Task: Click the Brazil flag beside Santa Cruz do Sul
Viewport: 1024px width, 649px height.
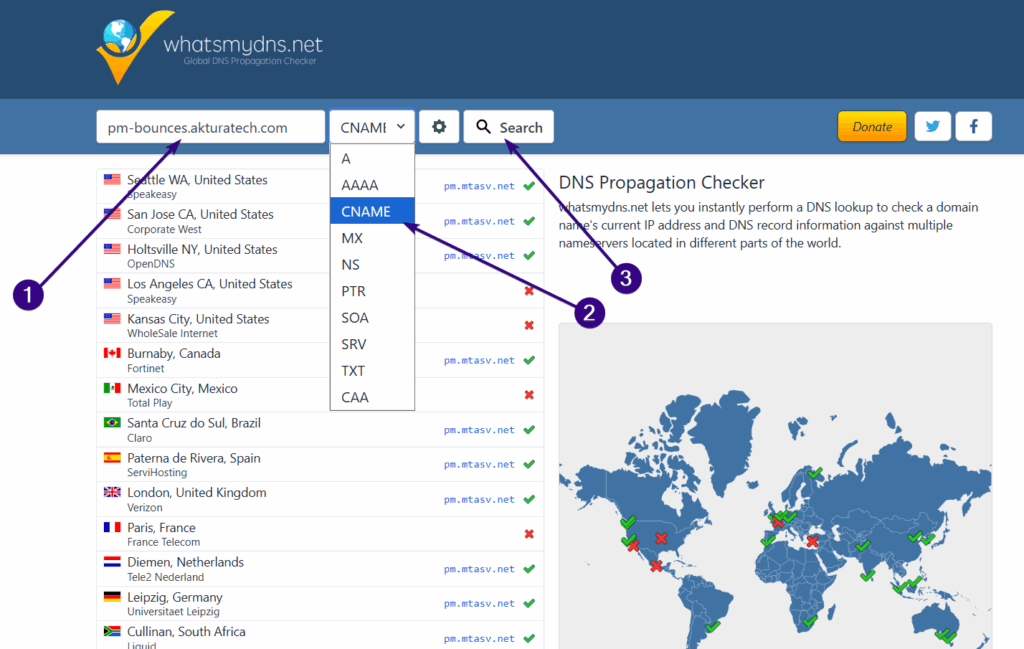Action: [112, 423]
